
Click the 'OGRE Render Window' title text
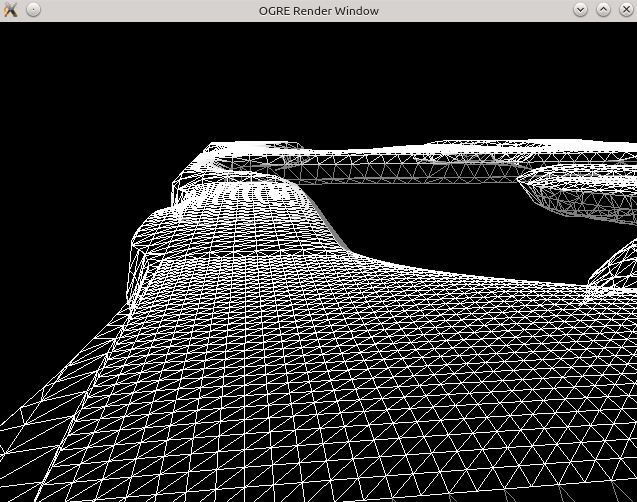pos(318,11)
